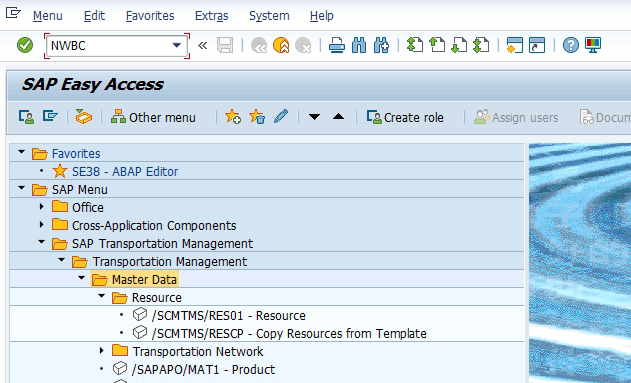Open the Help question mark icon
631x383 pixels.
[571, 45]
